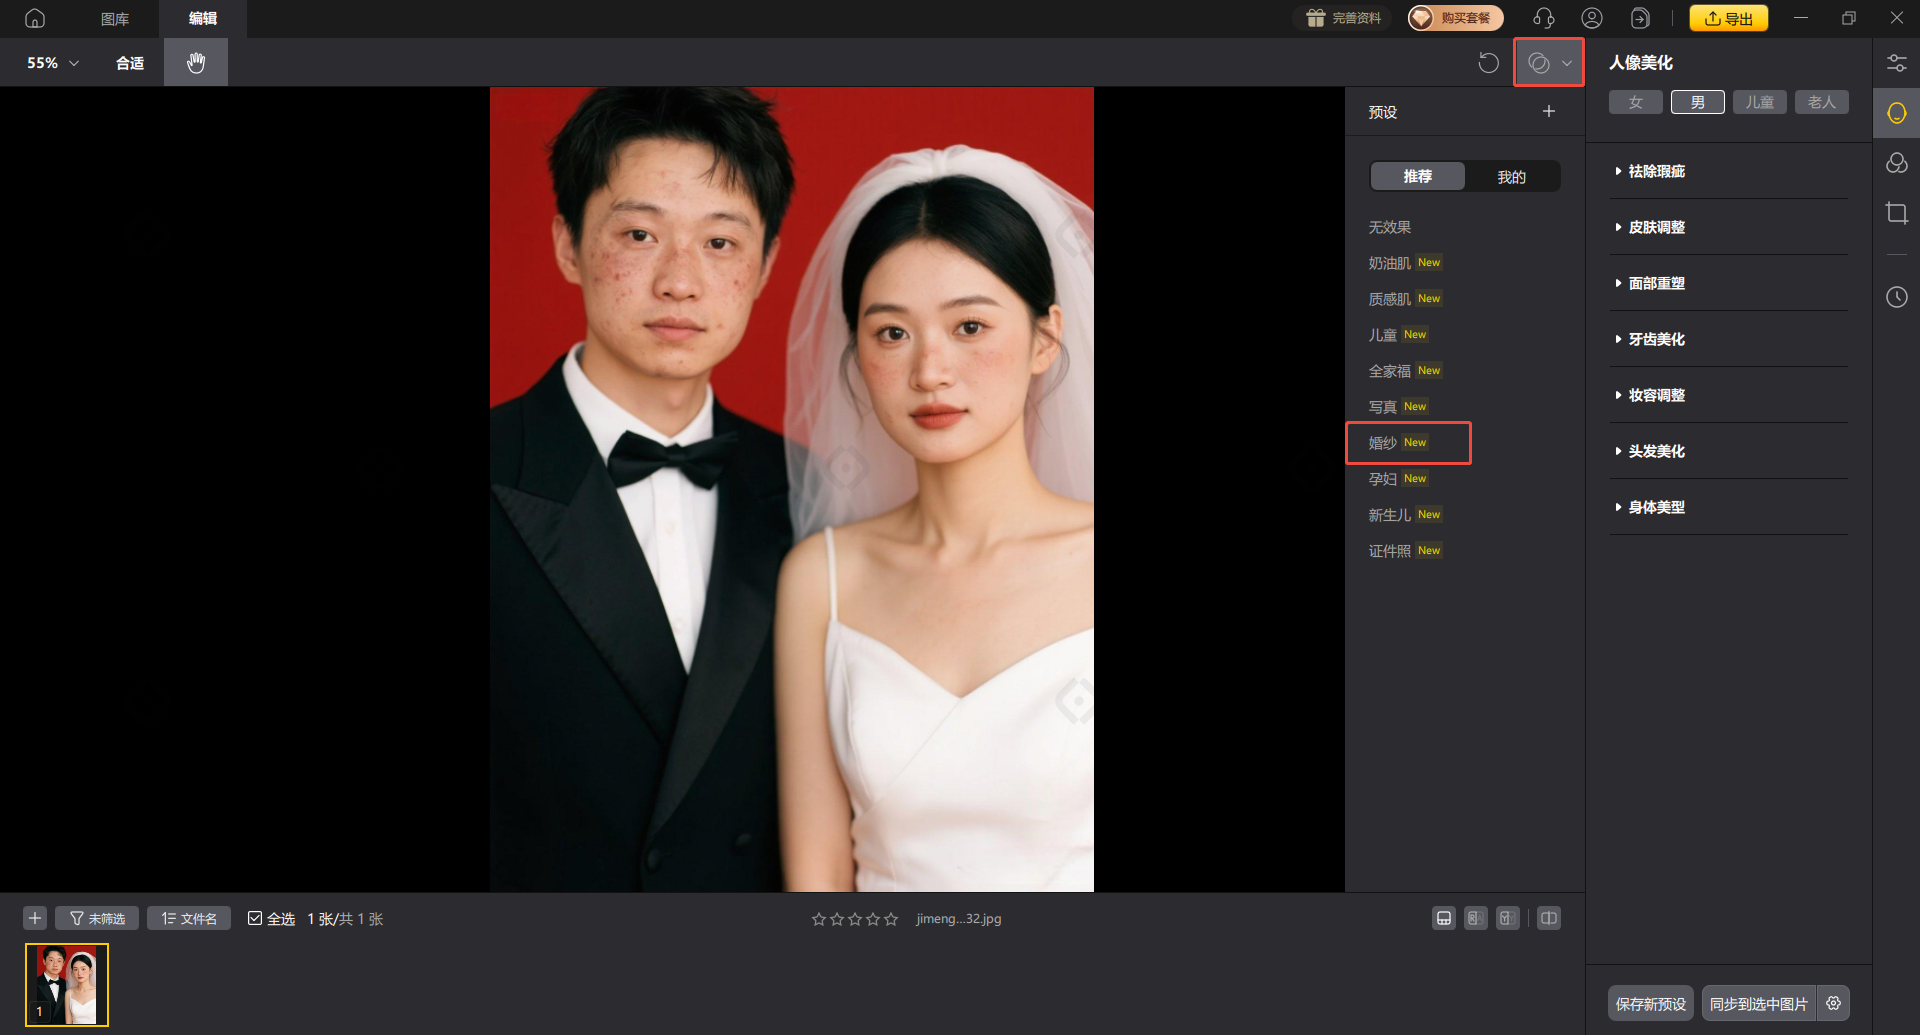Click the account profile icon in the title bar
The image size is (1920, 1035).
point(1591,18)
